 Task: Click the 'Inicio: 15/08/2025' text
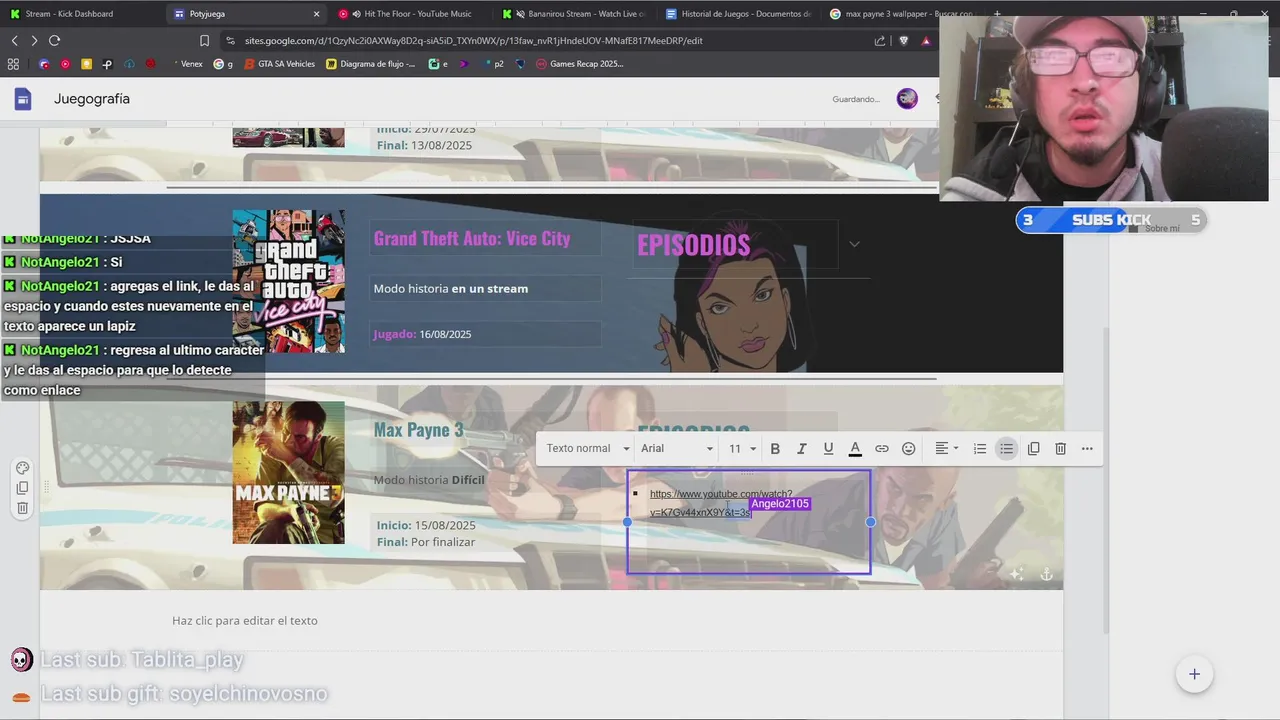point(426,526)
